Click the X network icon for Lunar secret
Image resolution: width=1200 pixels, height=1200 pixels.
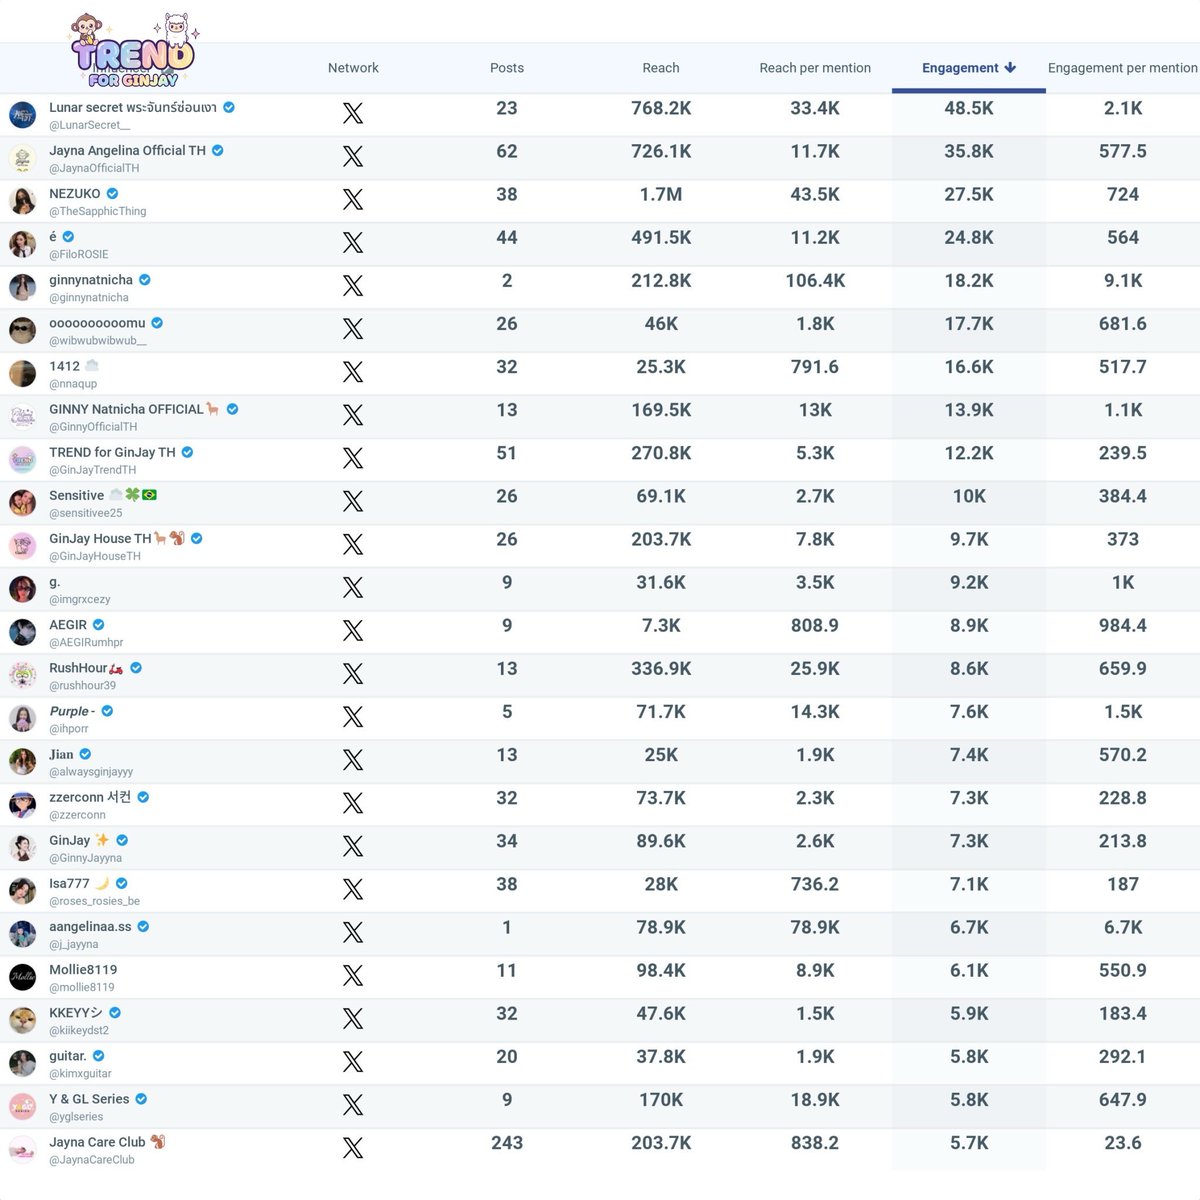[x=353, y=113]
